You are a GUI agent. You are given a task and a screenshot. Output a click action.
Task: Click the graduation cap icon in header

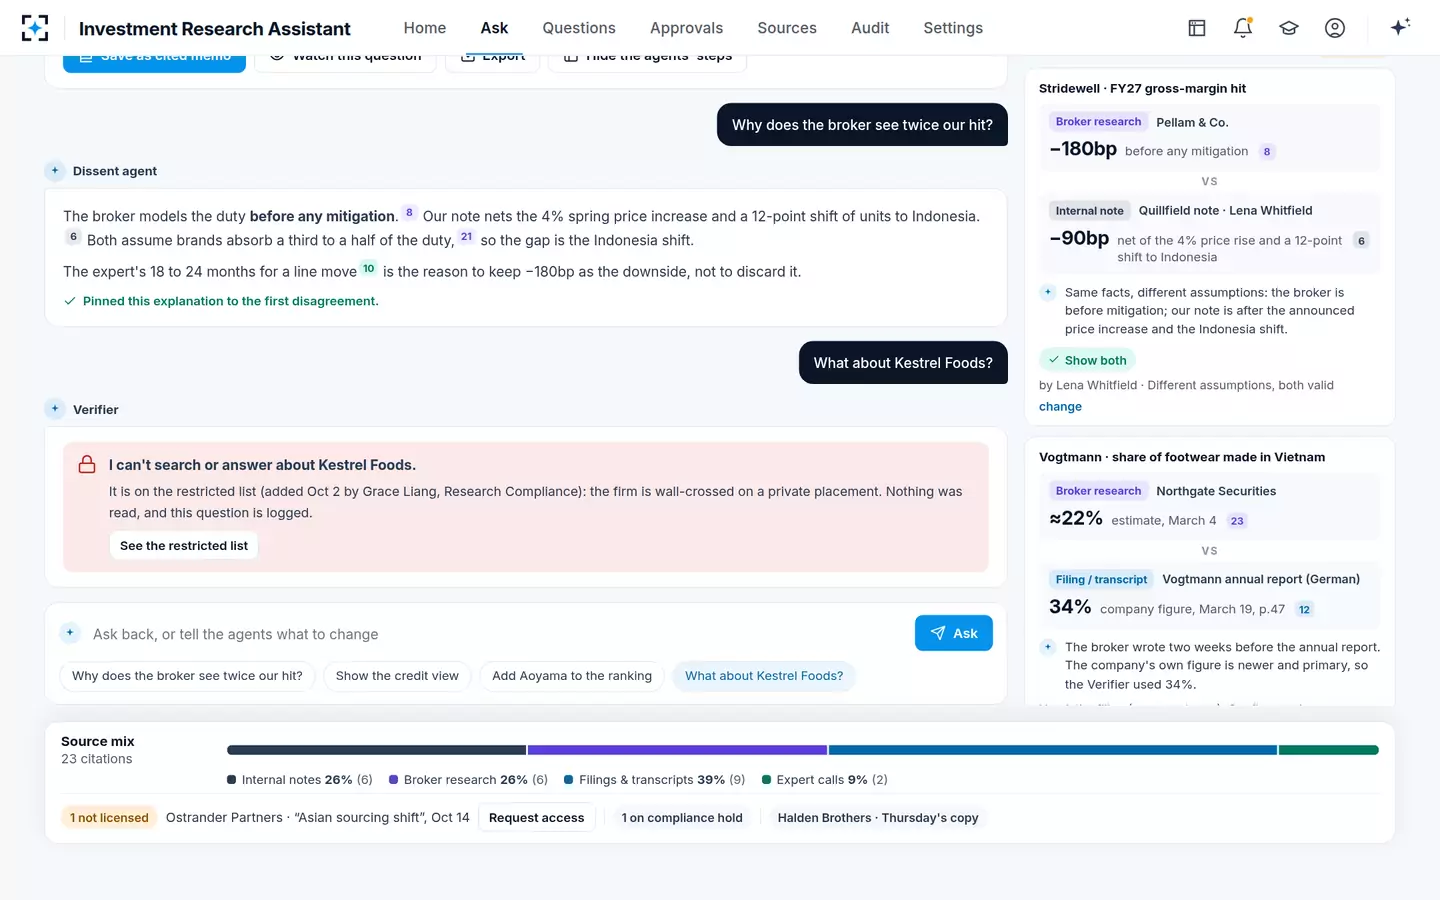tap(1289, 28)
